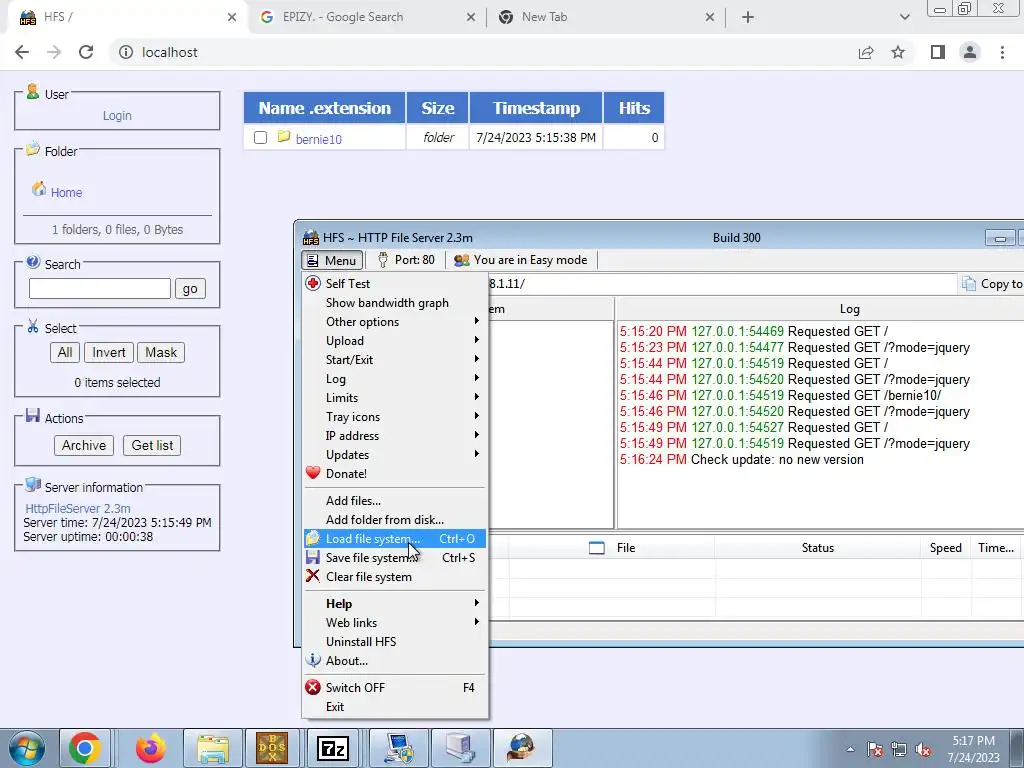Screen dimensions: 1024x768
Task: Click the muted volume tray icon
Action: [x=923, y=750]
